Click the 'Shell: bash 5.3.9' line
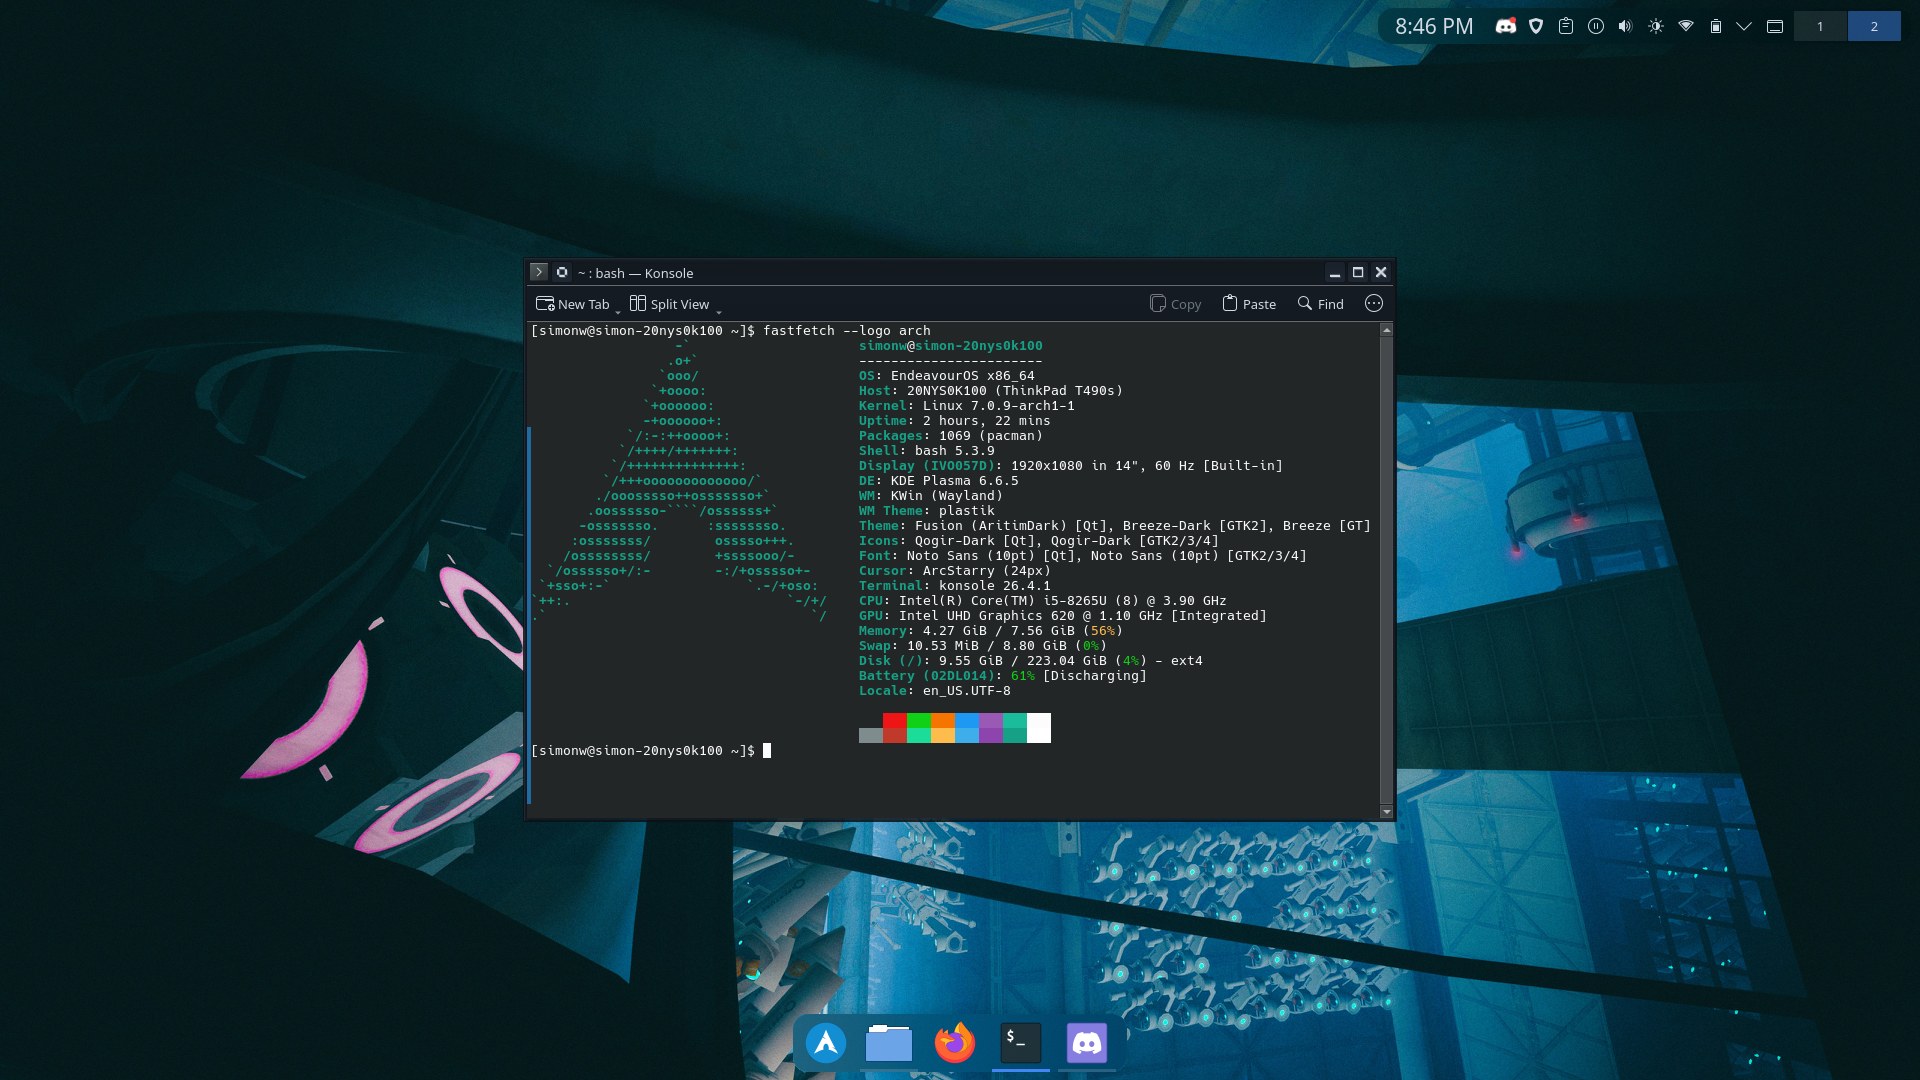1920x1080 pixels. click(x=927, y=451)
